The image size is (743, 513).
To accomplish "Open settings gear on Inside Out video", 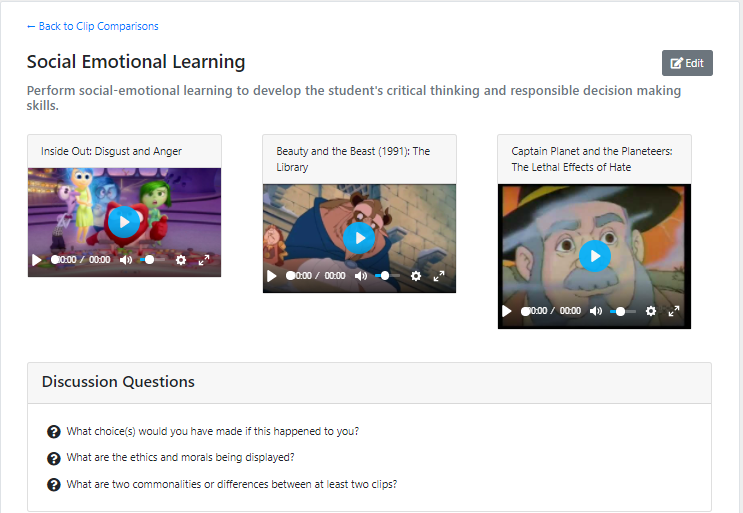I will [x=181, y=260].
